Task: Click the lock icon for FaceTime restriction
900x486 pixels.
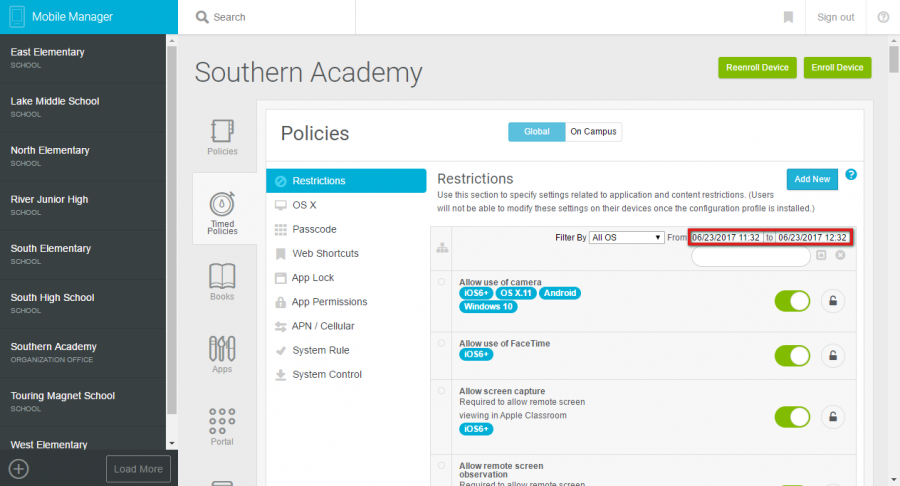Action: 832,355
